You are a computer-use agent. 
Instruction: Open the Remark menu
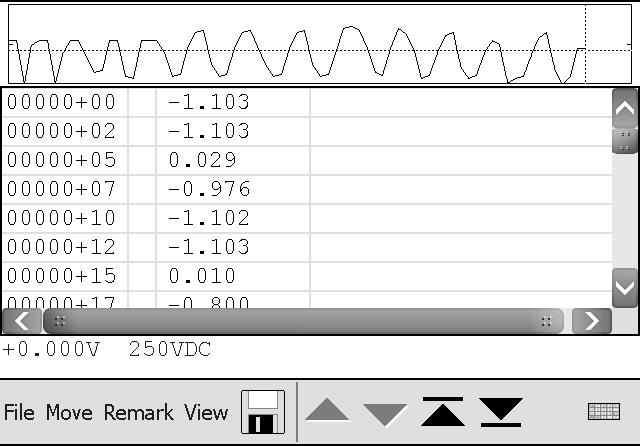[x=139, y=413]
